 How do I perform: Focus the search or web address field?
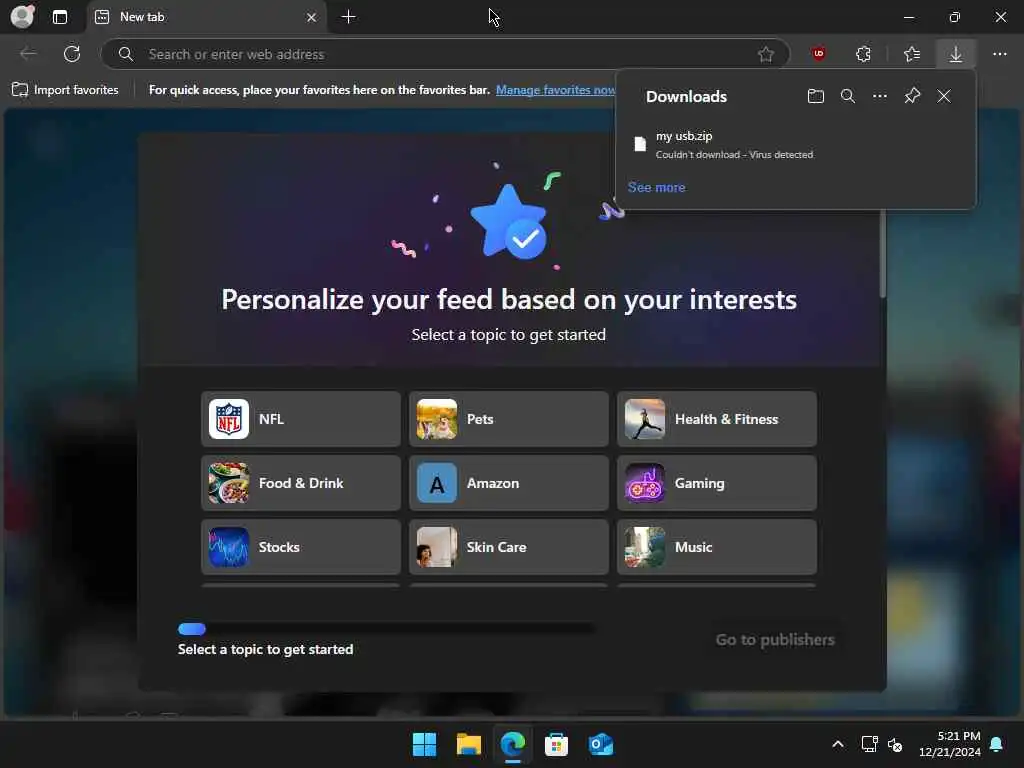pos(444,54)
